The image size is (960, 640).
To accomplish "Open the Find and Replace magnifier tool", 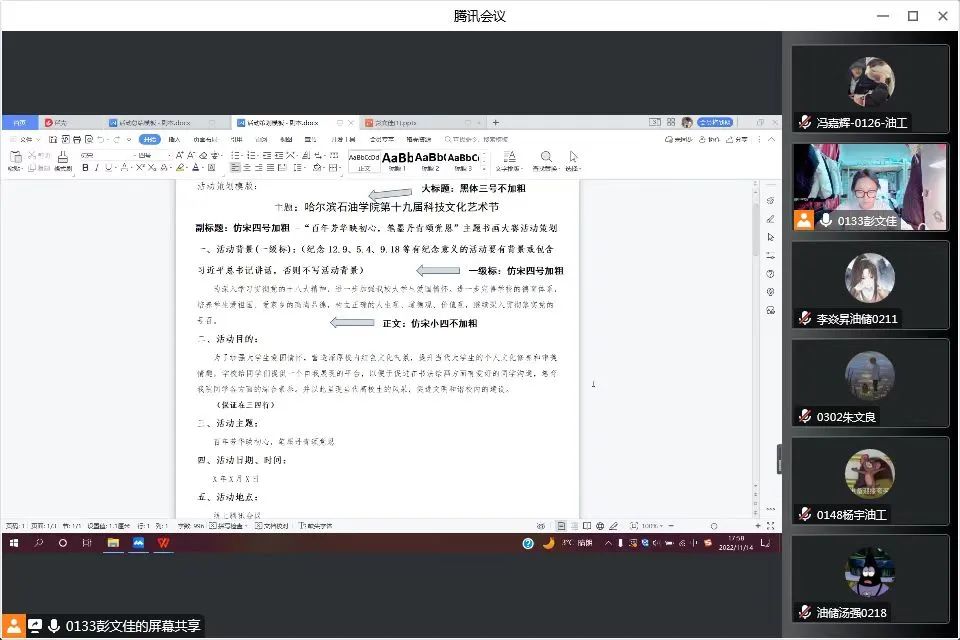I will point(546,158).
